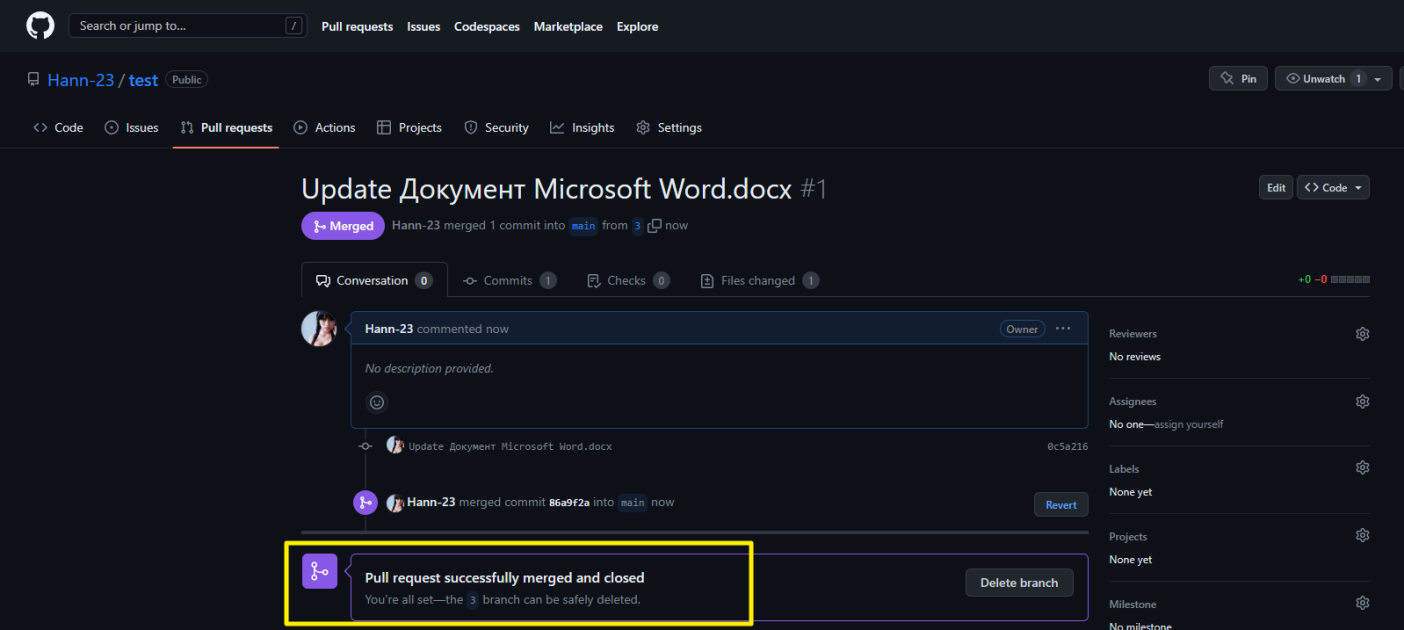Open the comment options three-dot menu

point(1063,329)
